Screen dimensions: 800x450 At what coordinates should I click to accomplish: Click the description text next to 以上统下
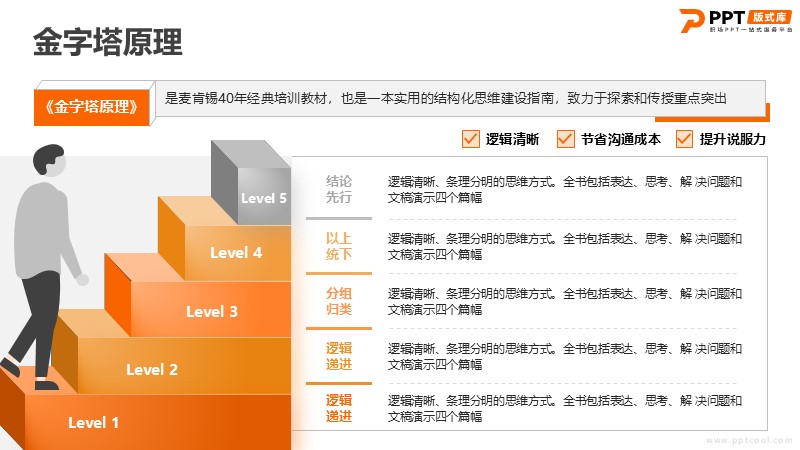coord(564,246)
